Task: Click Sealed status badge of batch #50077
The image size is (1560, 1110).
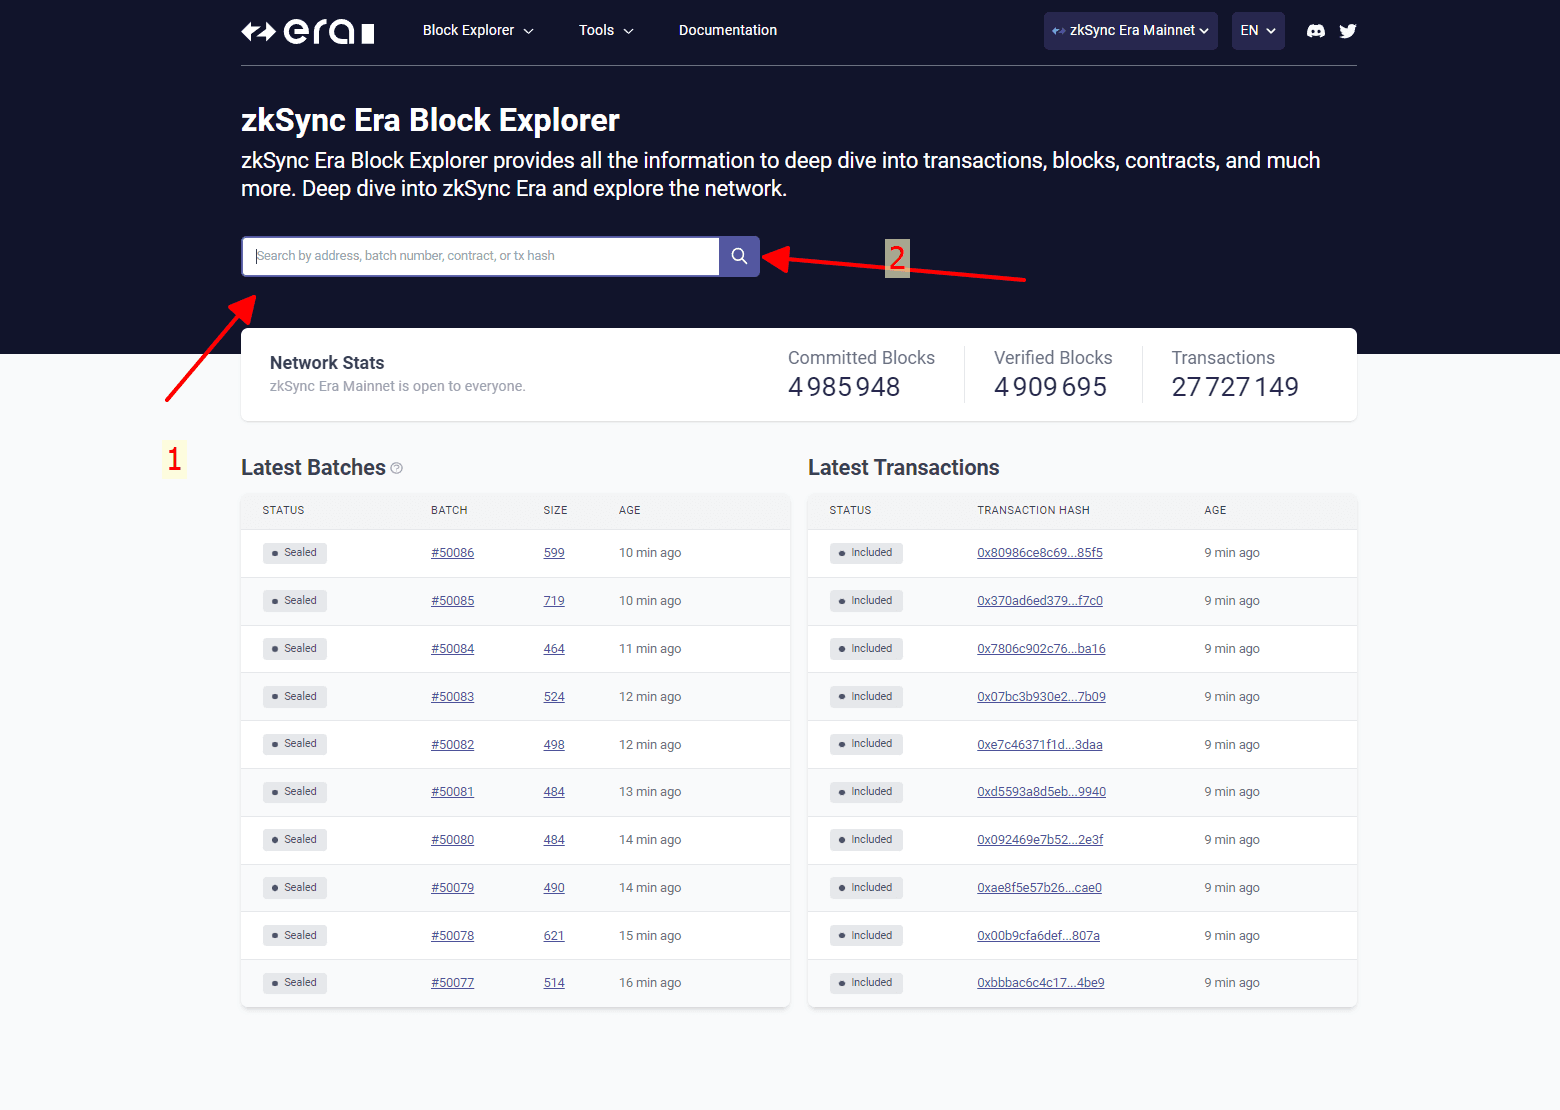Action: coord(295,983)
